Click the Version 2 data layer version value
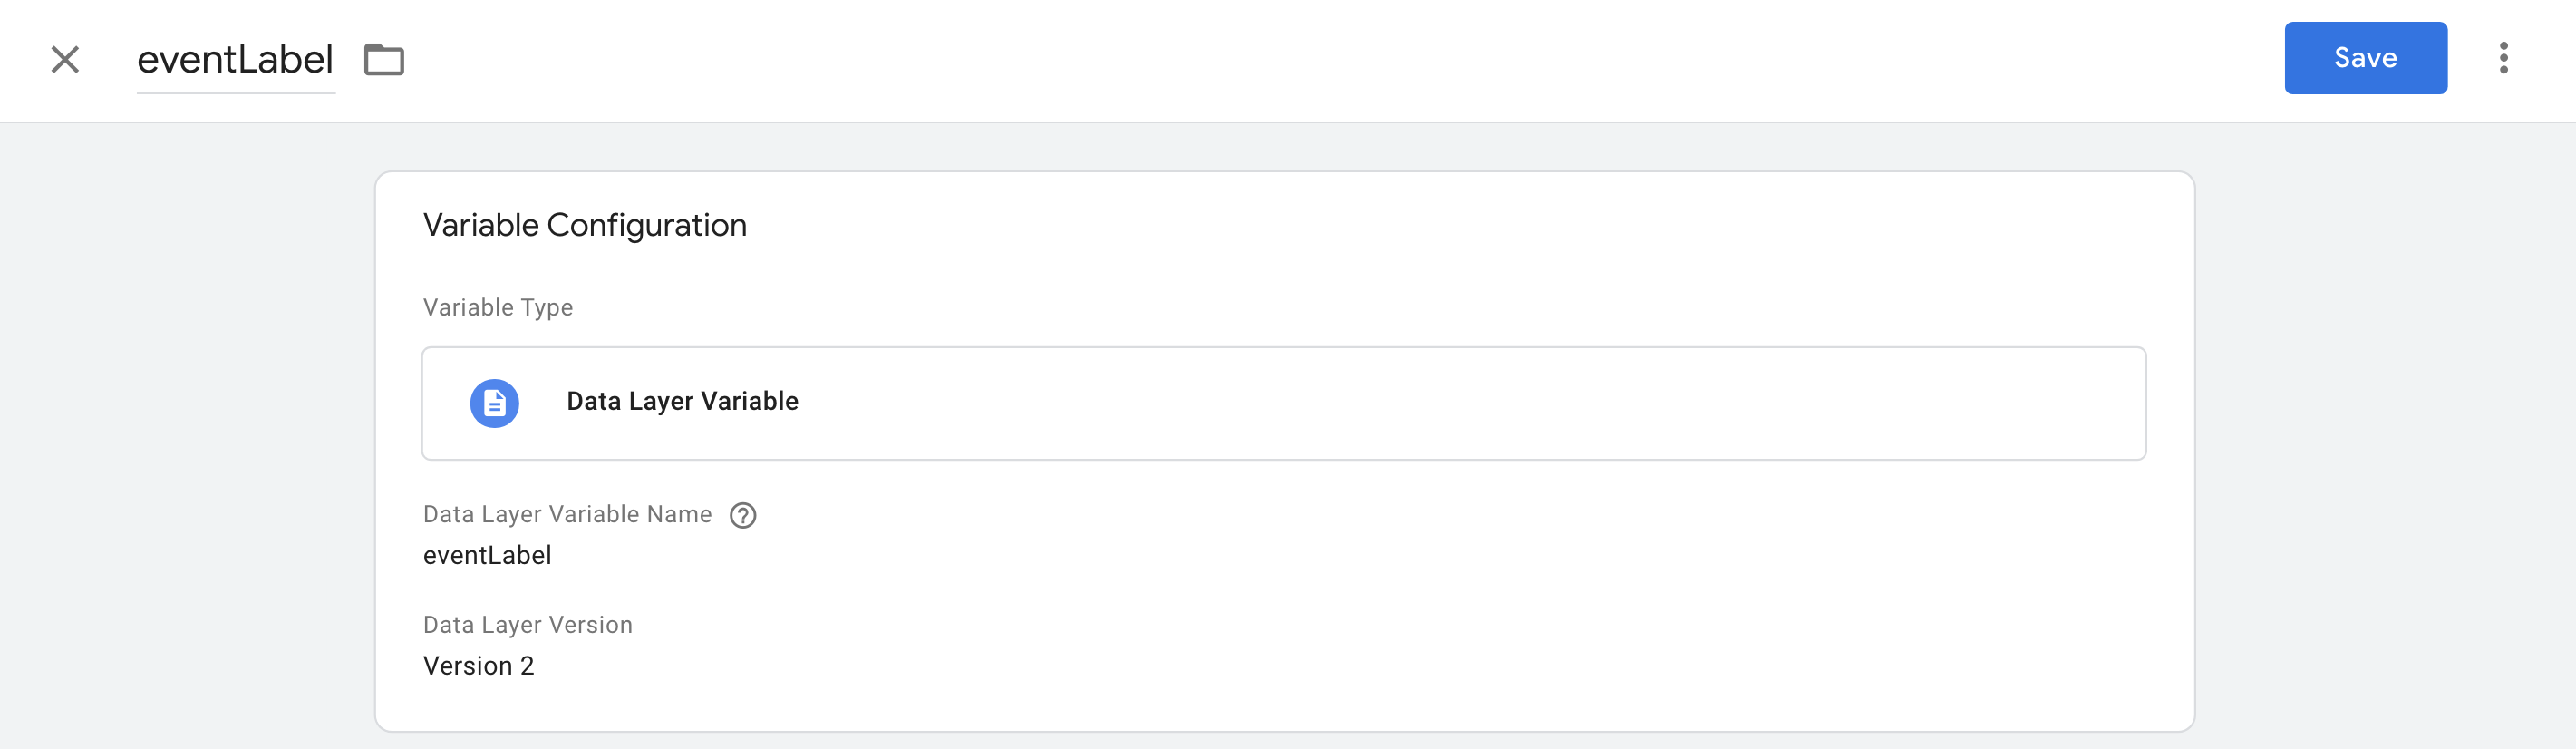Image resolution: width=2576 pixels, height=749 pixels. point(478,666)
